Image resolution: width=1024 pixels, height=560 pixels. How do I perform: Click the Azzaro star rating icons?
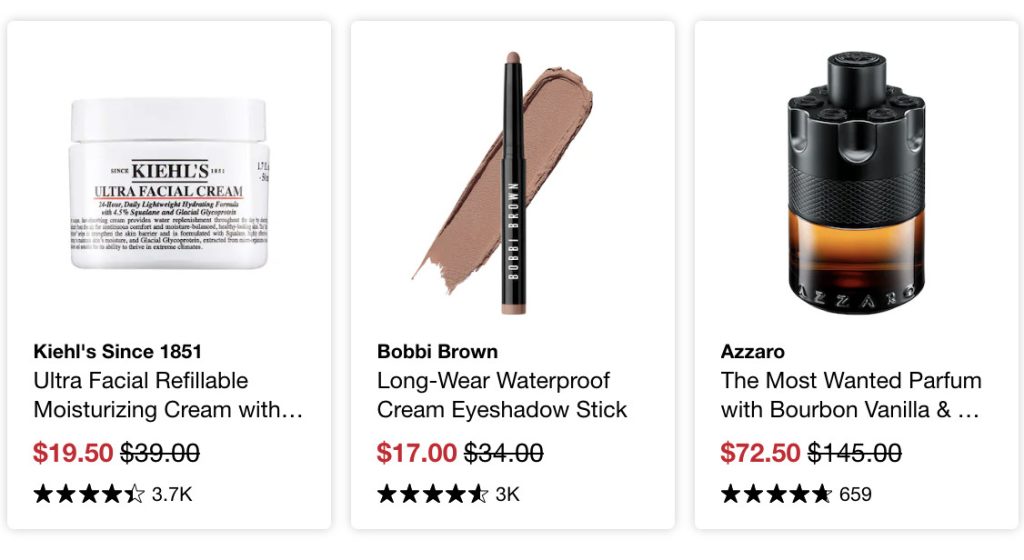tap(776, 494)
